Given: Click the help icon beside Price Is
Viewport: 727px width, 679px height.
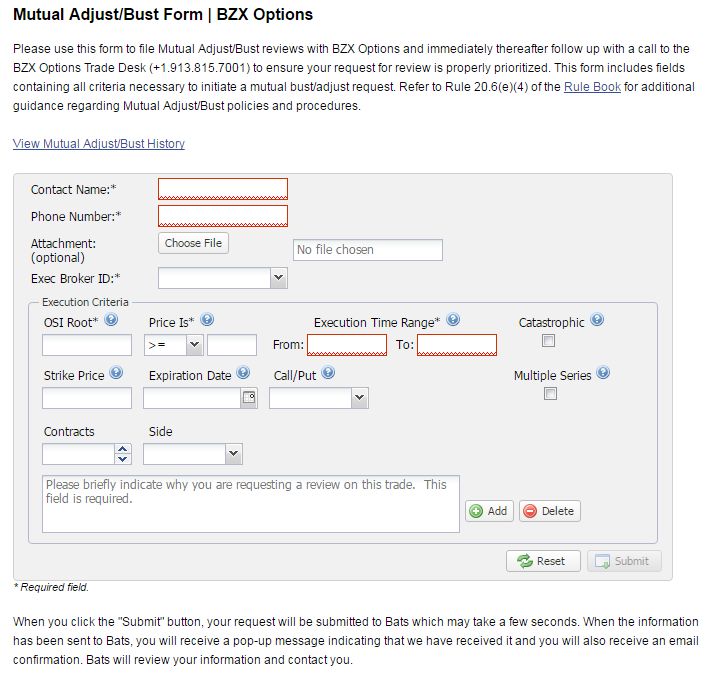Looking at the screenshot, I should pos(207,320).
